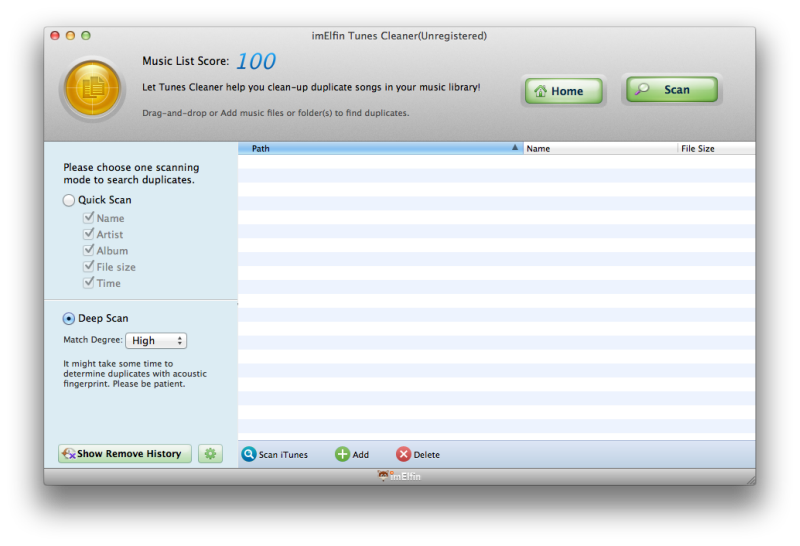
Task: Close the window with the red button
Action: point(55,35)
